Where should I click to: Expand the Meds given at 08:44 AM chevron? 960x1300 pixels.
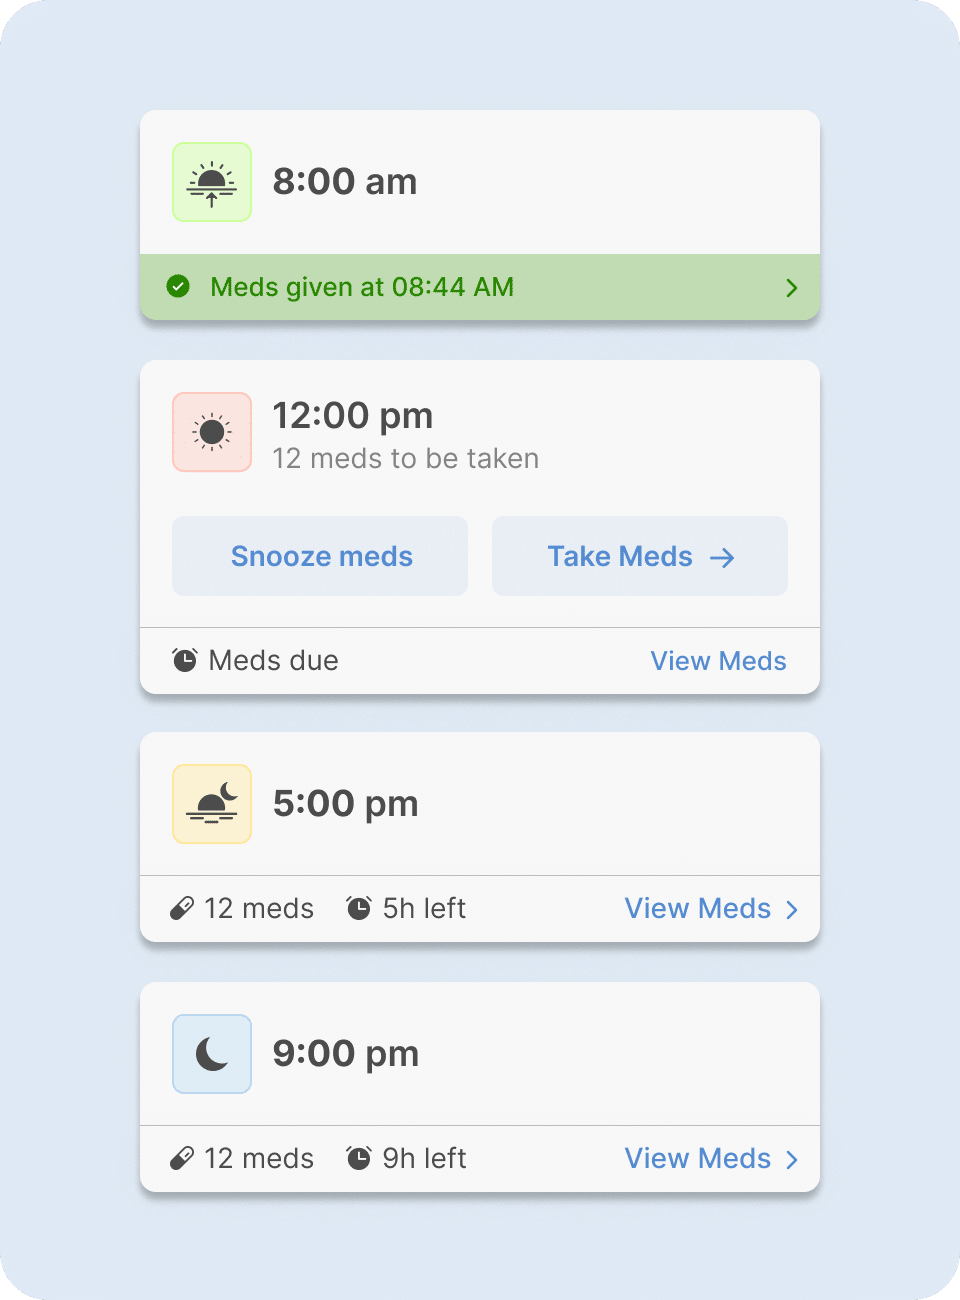(x=792, y=288)
